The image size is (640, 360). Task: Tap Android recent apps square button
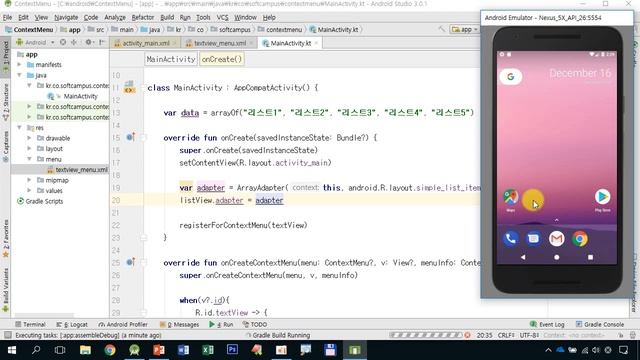pos(590,257)
